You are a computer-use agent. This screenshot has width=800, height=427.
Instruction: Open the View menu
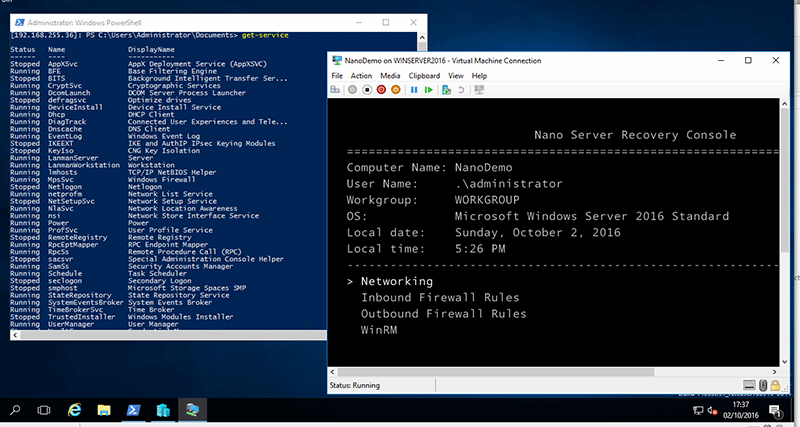tap(456, 76)
